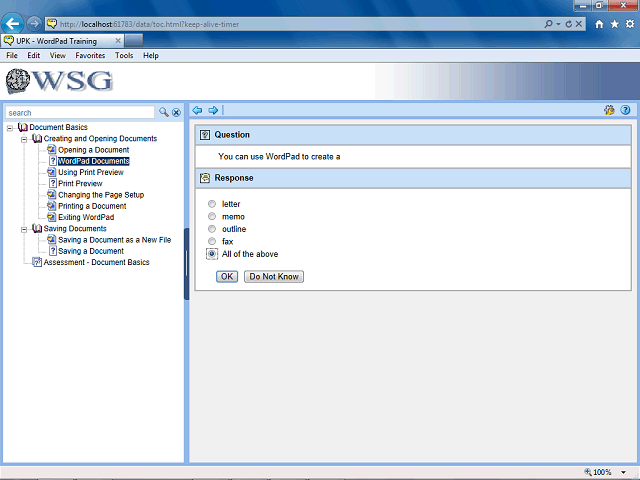Image resolution: width=640 pixels, height=480 pixels.
Task: Open the Tools menu
Action: click(124, 56)
